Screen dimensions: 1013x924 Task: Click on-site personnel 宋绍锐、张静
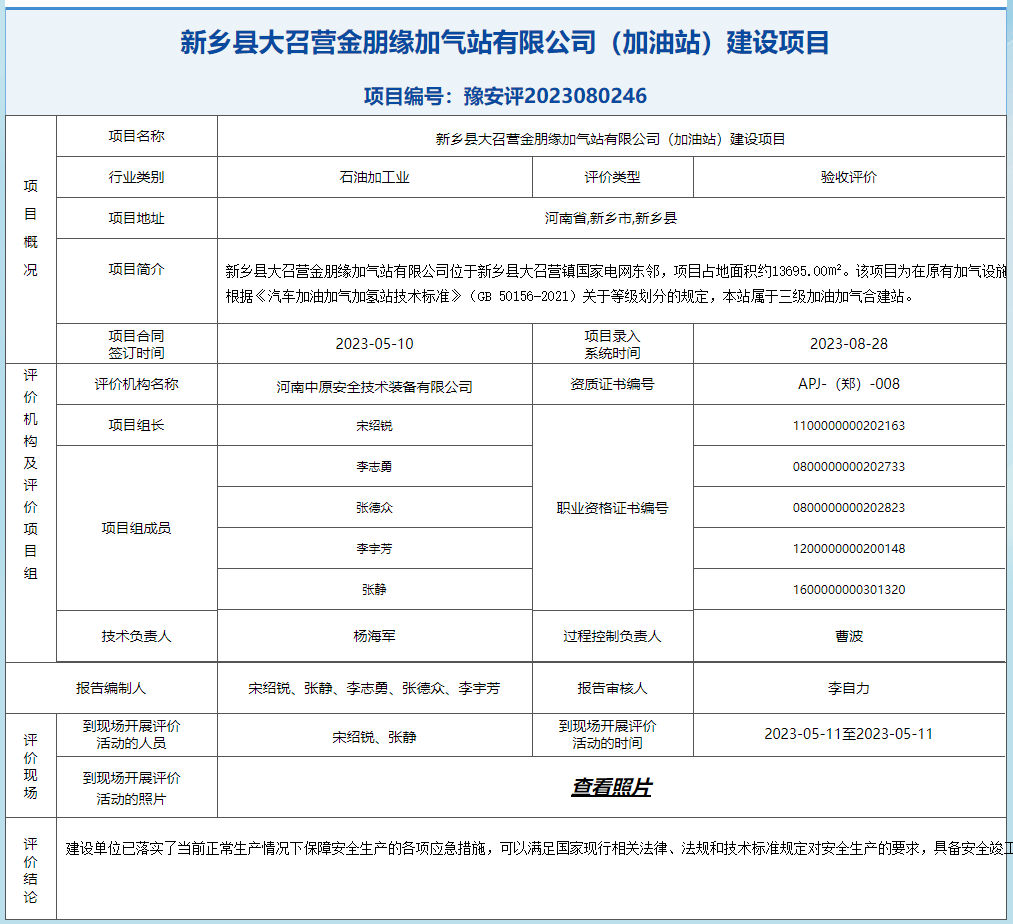(x=375, y=737)
